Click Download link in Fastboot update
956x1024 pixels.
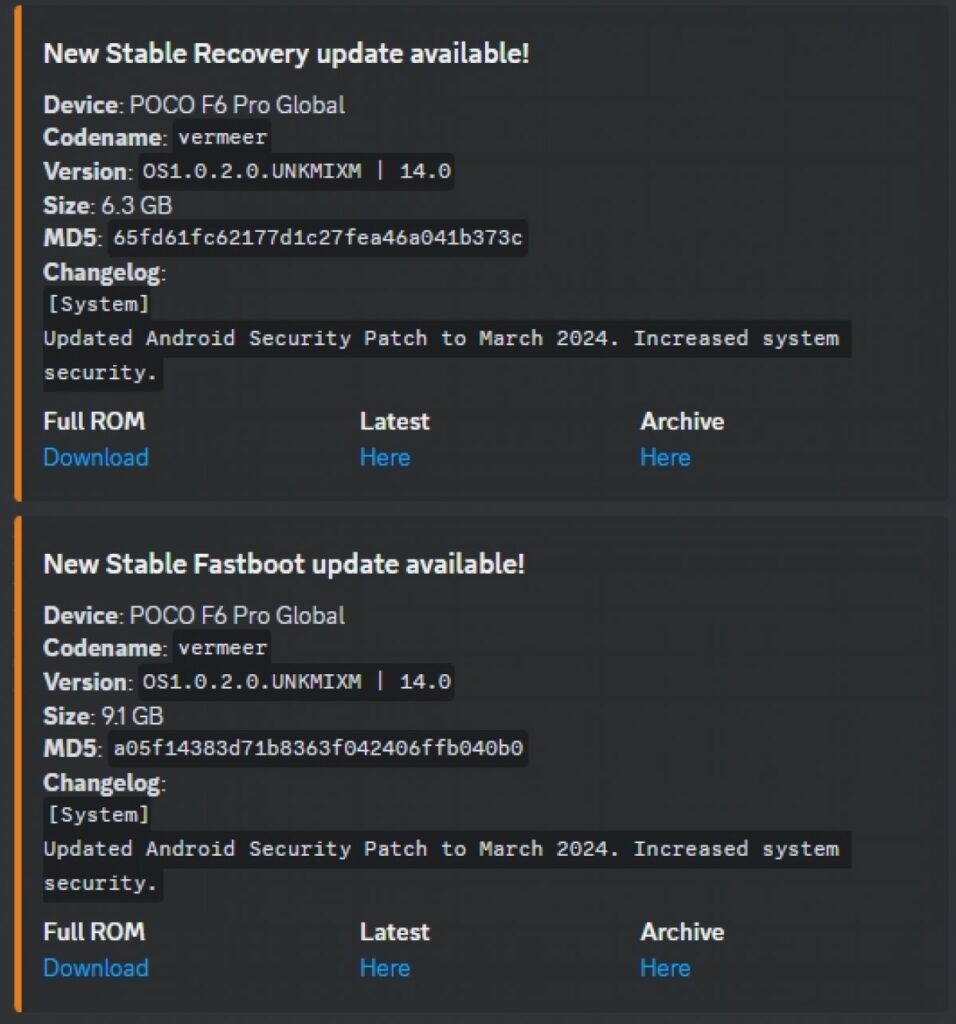click(x=95, y=967)
